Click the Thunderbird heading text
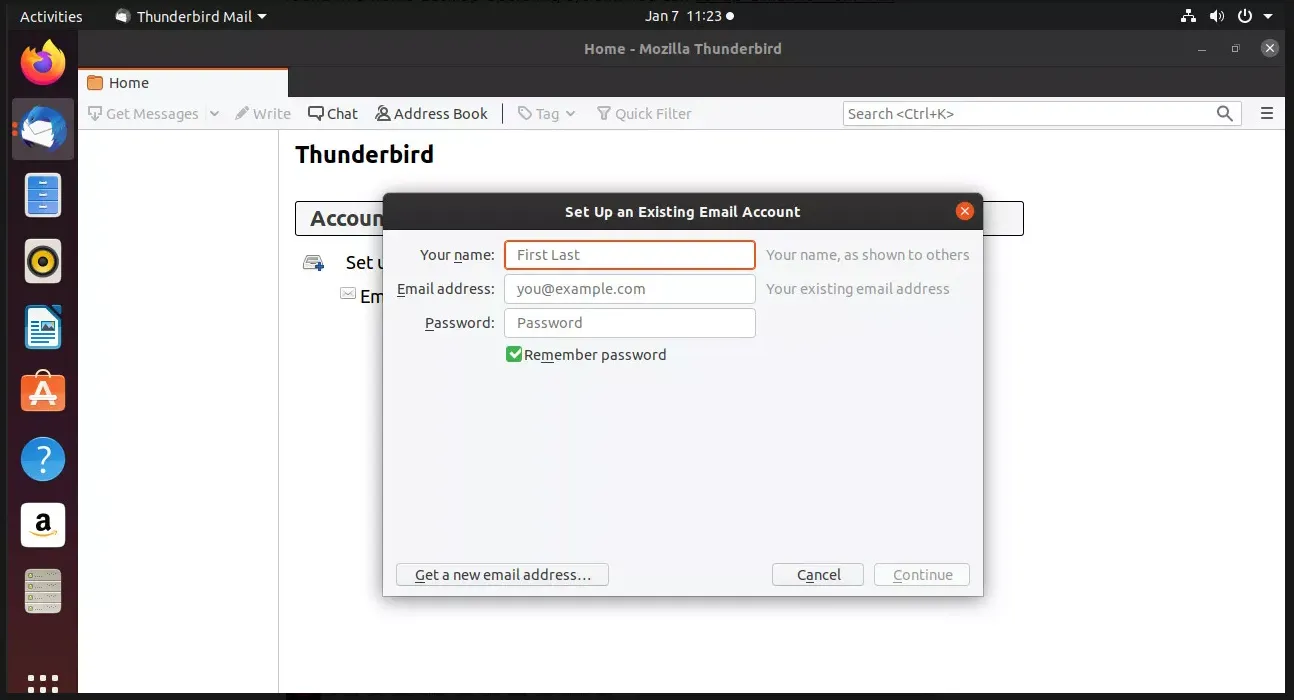1294x700 pixels. click(x=365, y=155)
